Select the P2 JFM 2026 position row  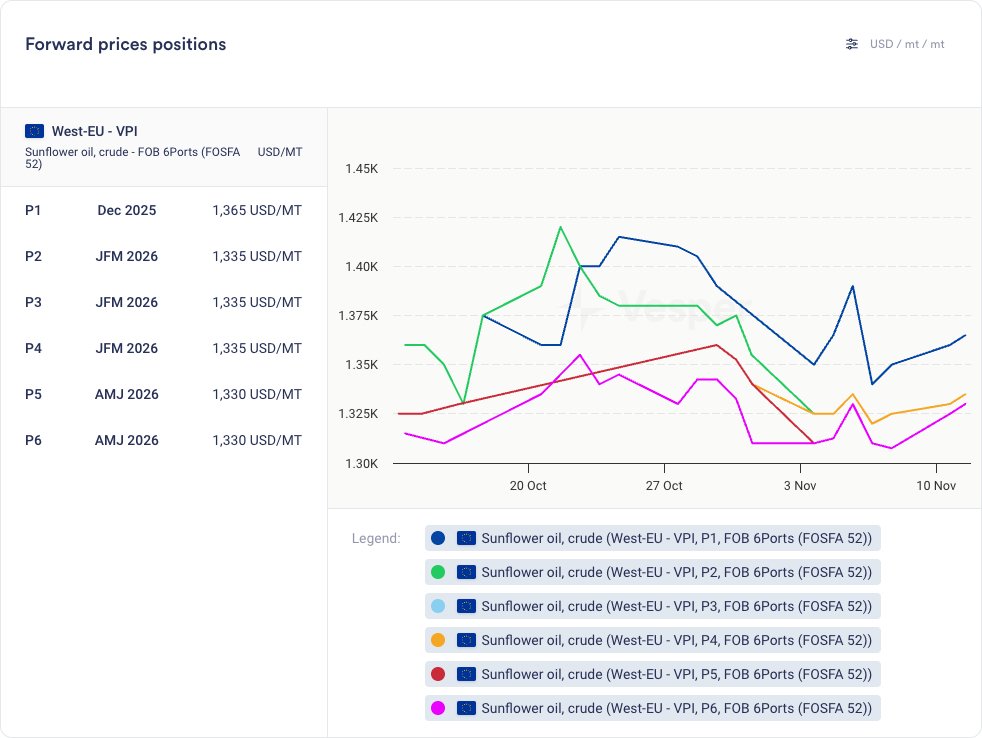click(x=163, y=256)
